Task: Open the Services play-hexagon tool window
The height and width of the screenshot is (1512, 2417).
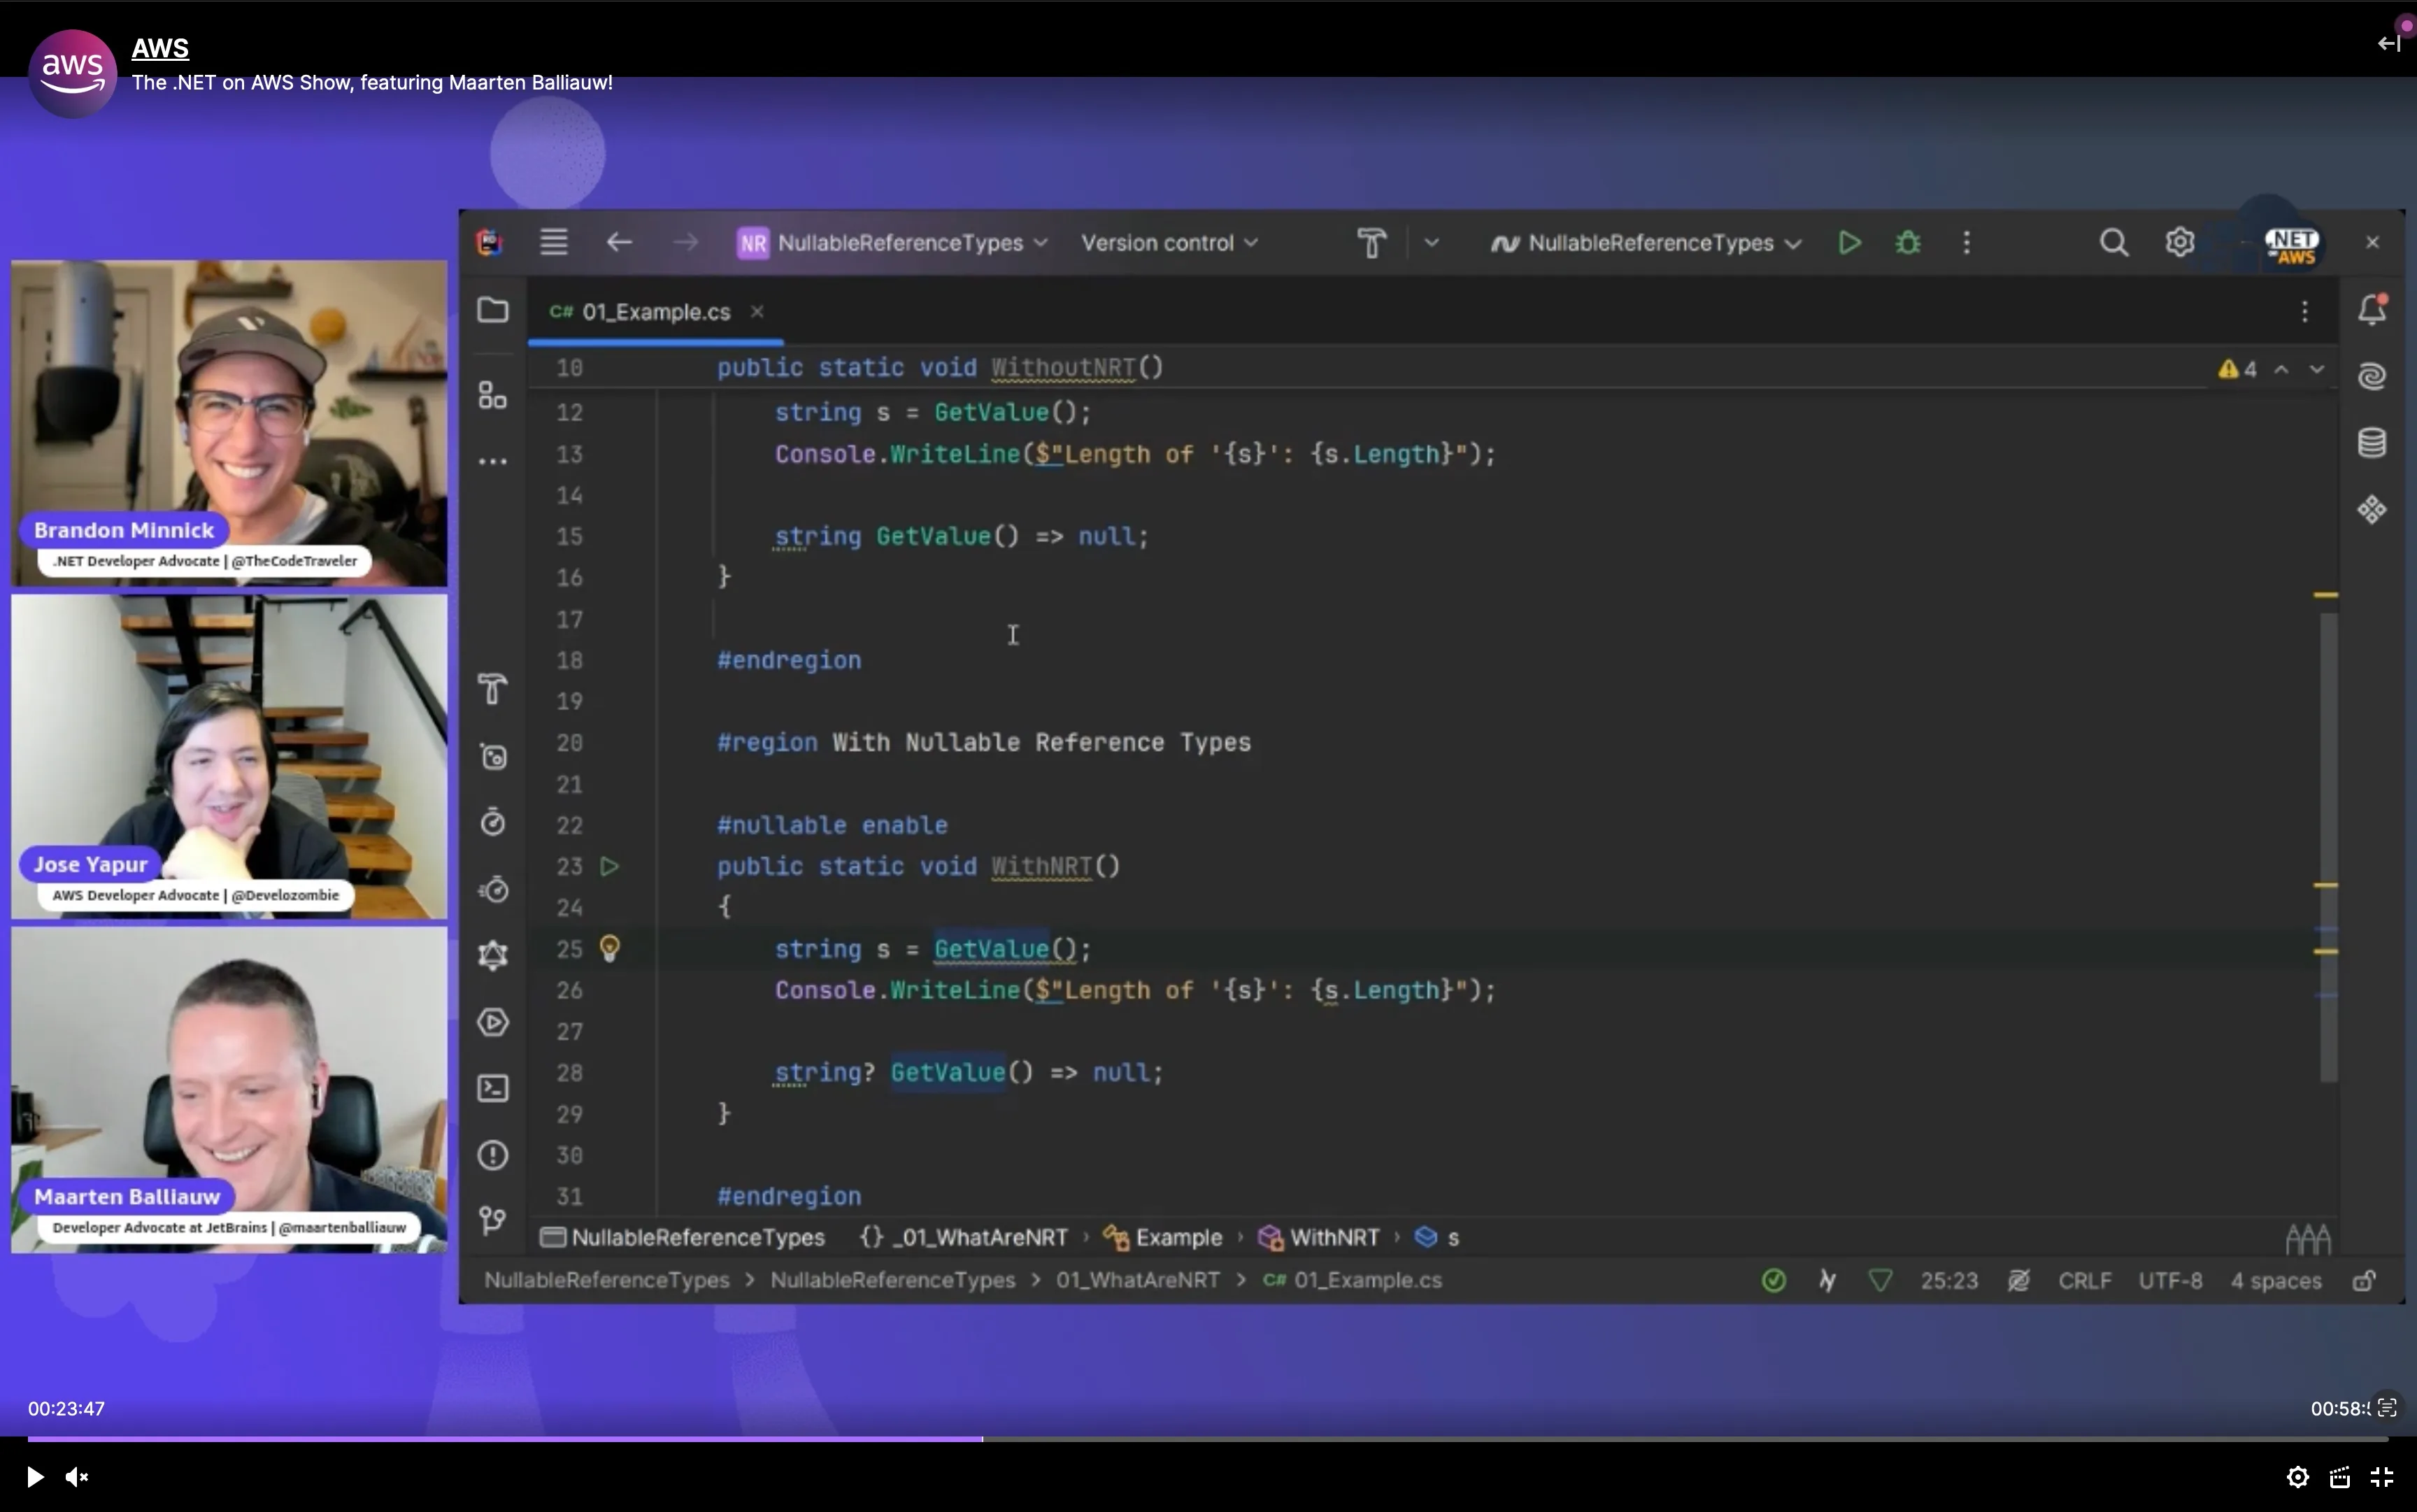Action: click(492, 1022)
